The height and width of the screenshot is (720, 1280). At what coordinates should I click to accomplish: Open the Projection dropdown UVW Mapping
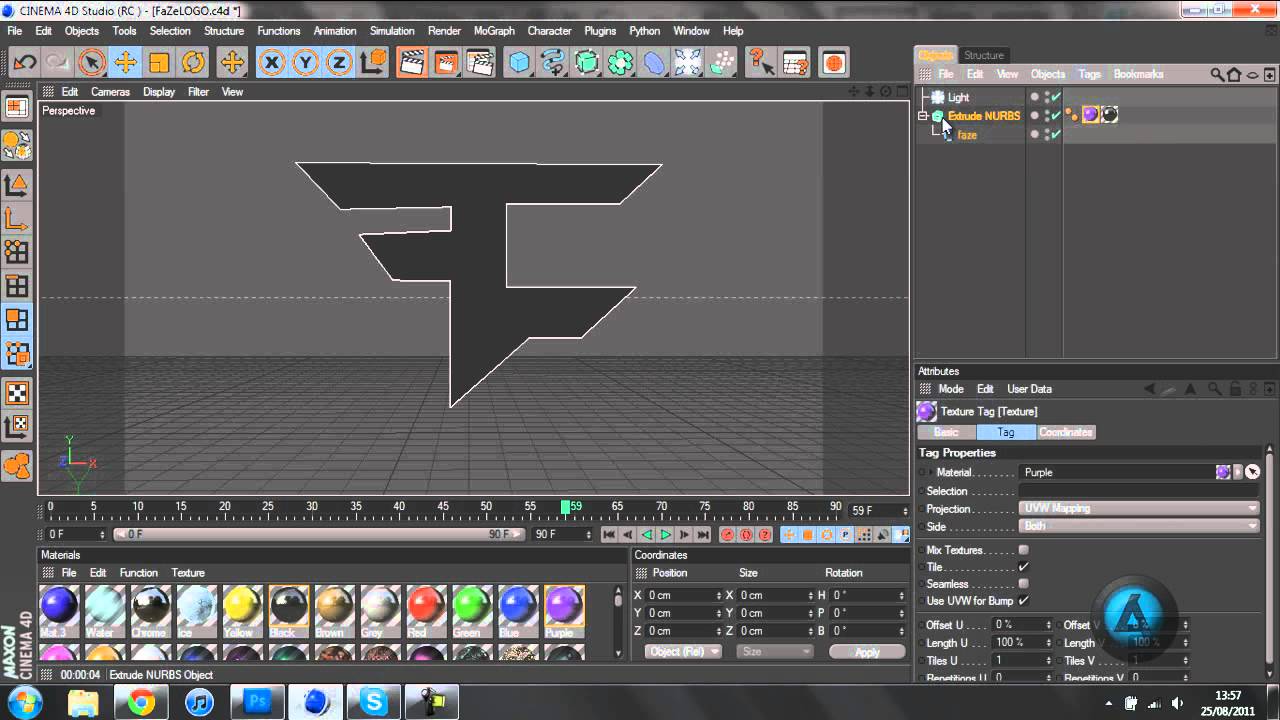1139,509
